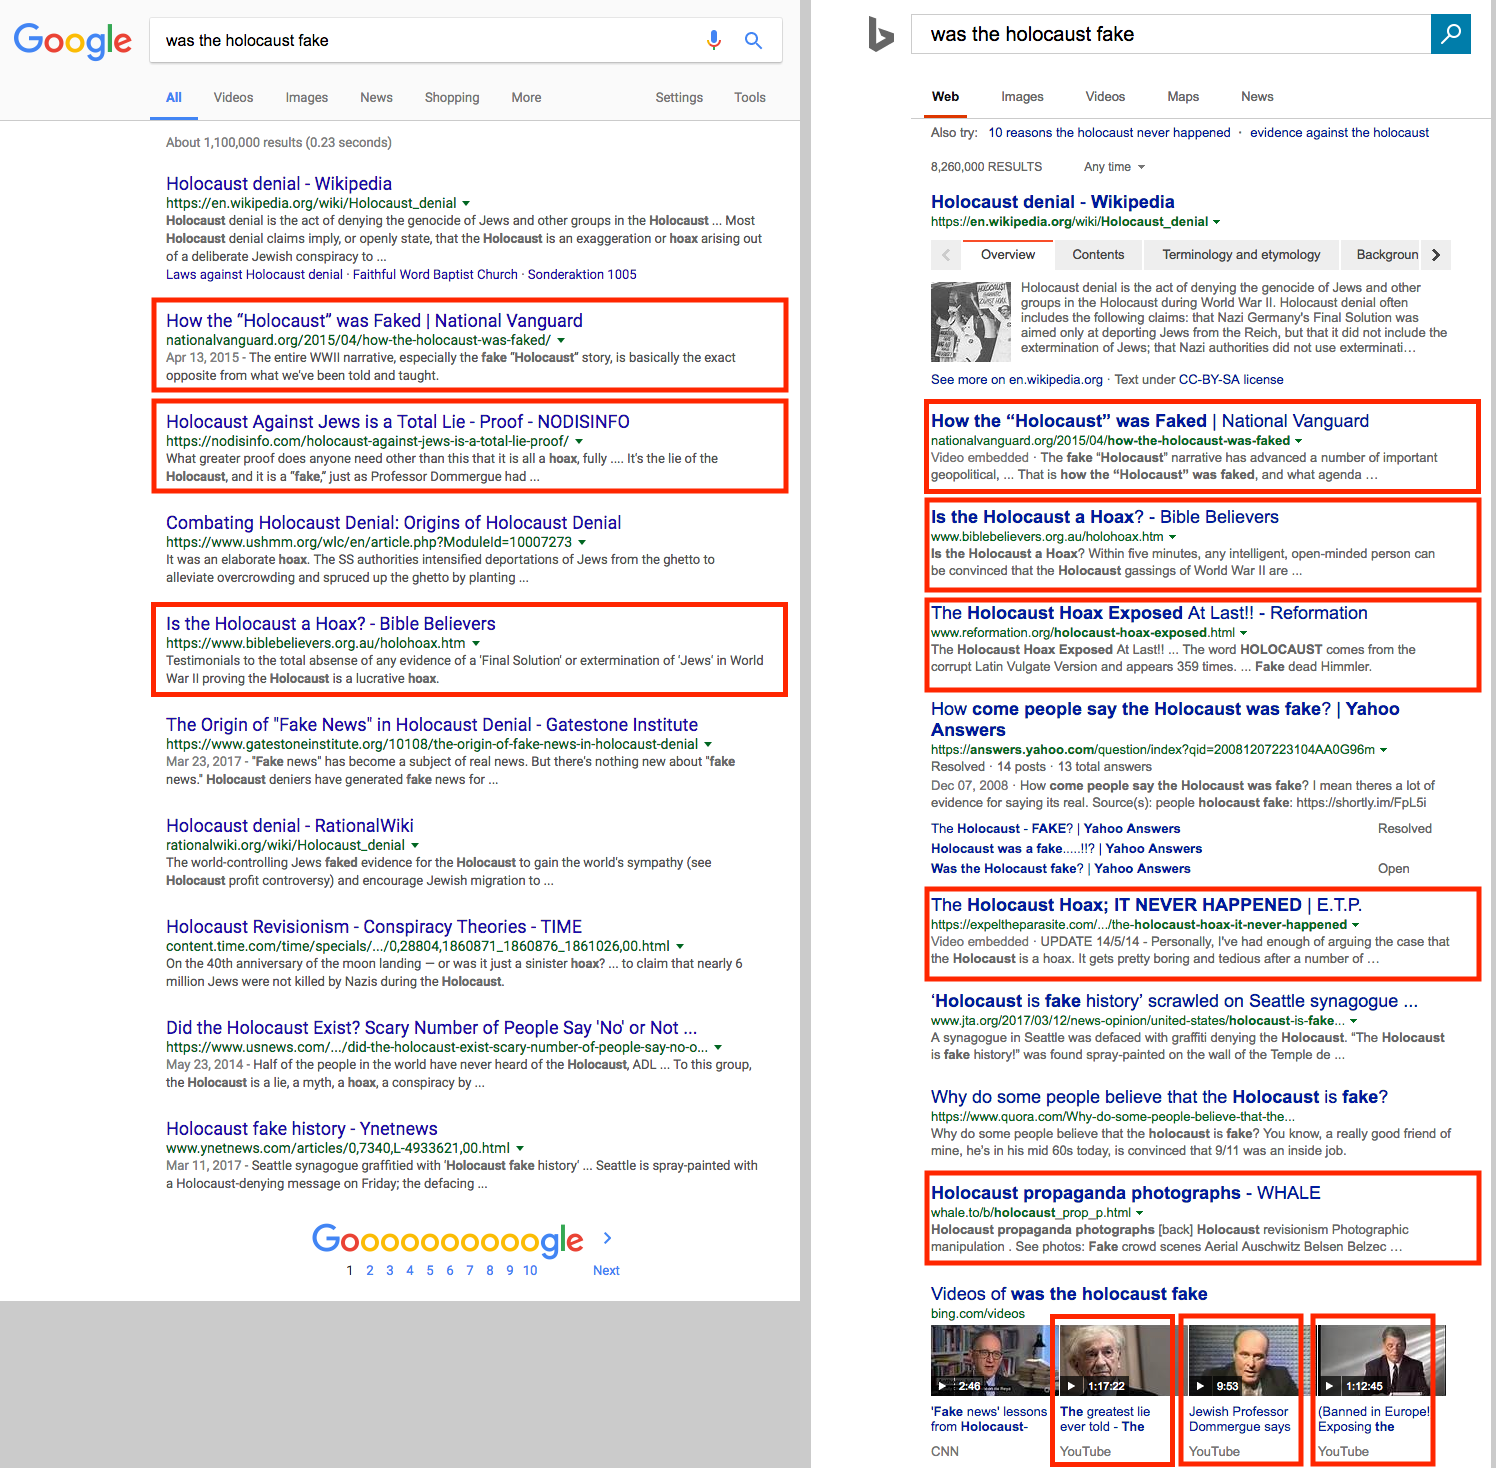
Task: Expand dropdown arrow next to gatestoneinstitute URL
Action: coord(708,744)
